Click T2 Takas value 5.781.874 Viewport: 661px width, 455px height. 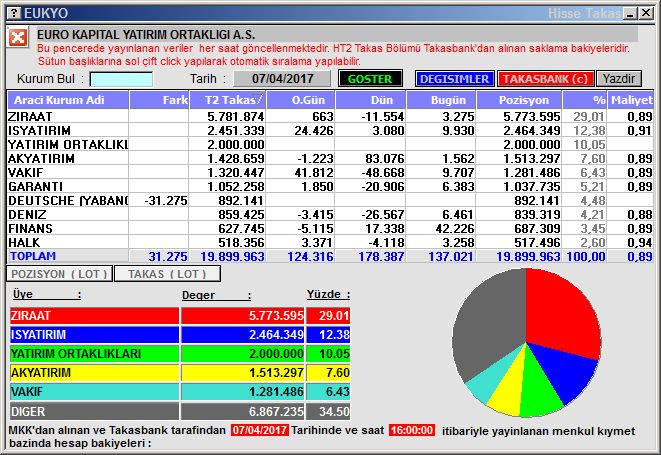coord(236,116)
